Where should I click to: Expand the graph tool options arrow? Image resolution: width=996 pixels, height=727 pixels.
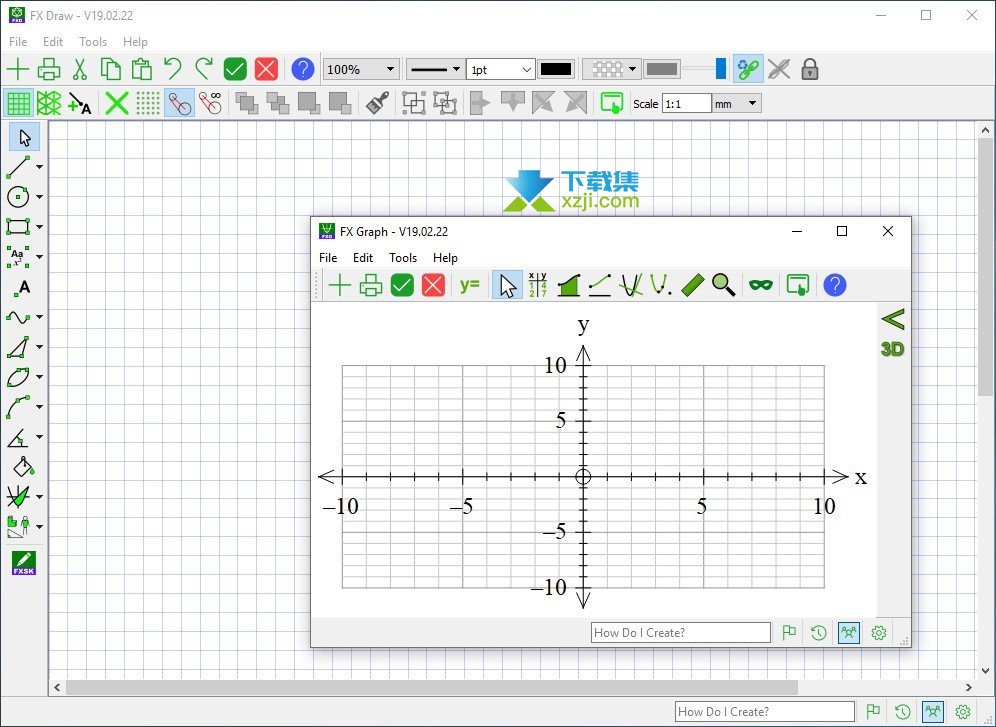pos(39,497)
